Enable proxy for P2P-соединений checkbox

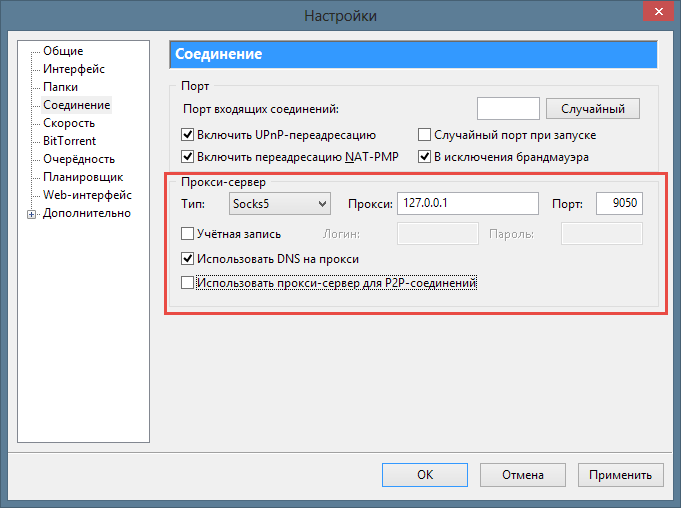point(187,284)
